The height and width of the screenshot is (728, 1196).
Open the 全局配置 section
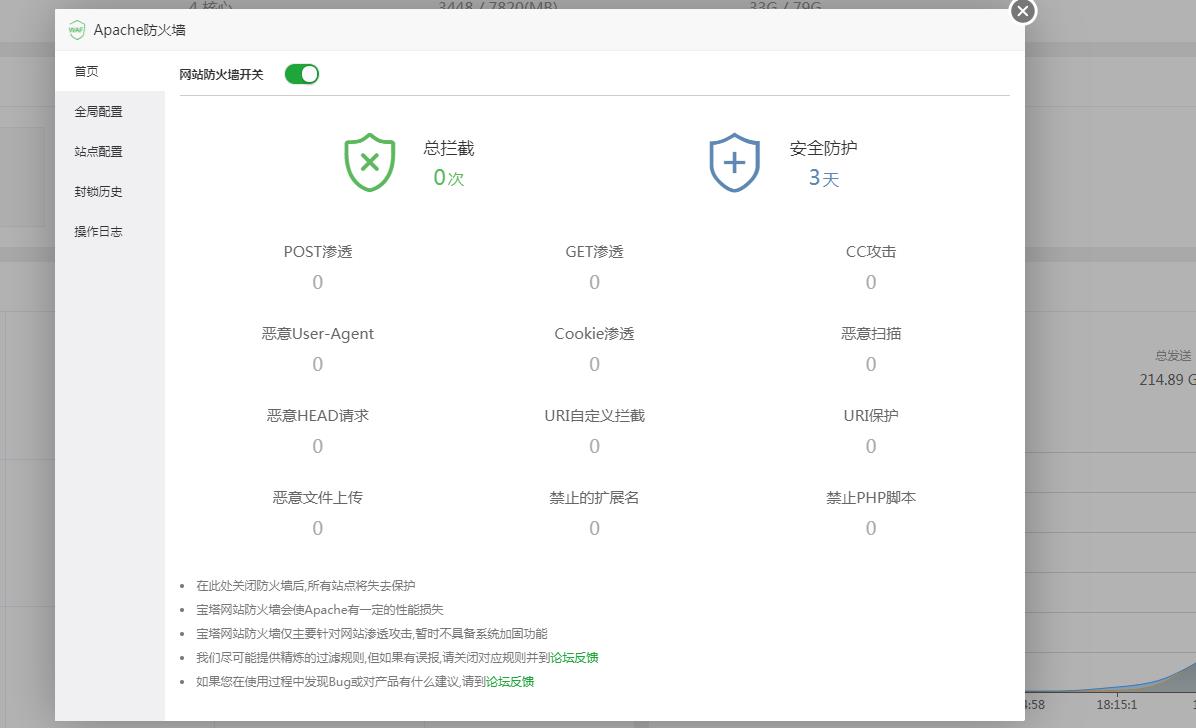point(97,111)
